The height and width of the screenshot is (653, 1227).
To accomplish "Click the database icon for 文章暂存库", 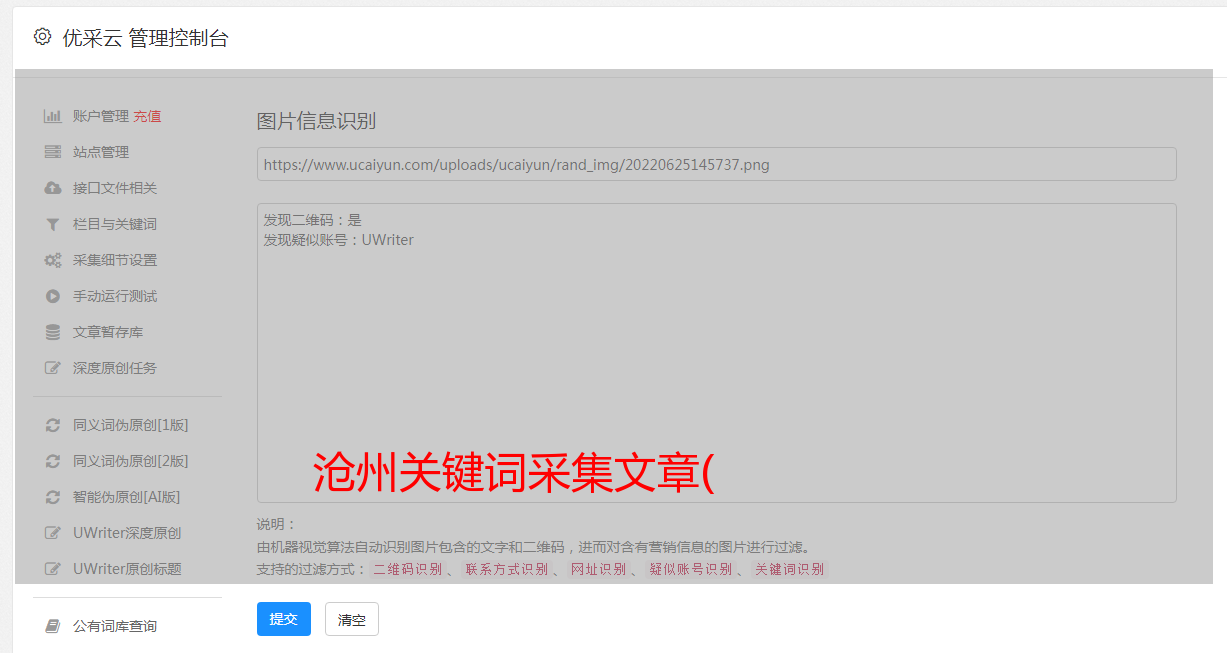I will (x=53, y=332).
